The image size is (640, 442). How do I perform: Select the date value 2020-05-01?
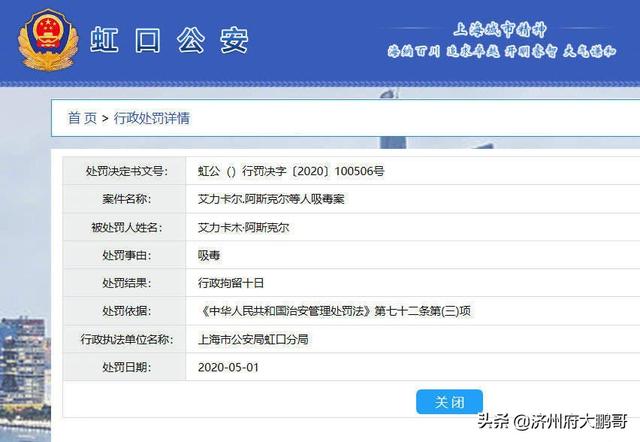(229, 367)
